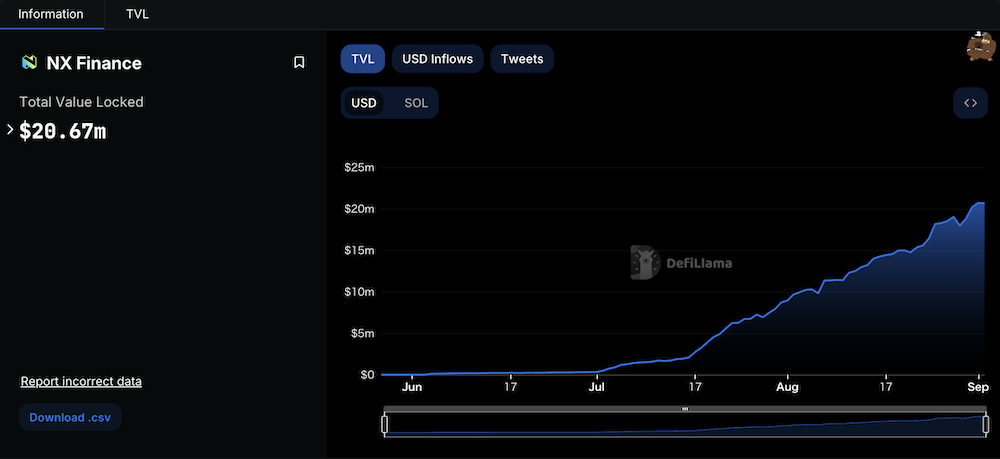1000x459 pixels.
Task: Download the .csv data file
Action: pos(70,417)
